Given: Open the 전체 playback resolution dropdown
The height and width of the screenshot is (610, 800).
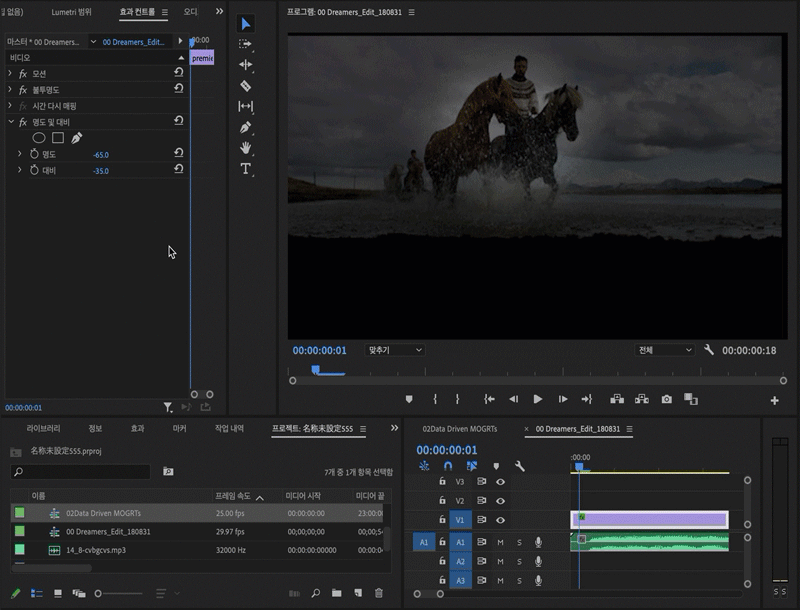Looking at the screenshot, I should point(663,350).
